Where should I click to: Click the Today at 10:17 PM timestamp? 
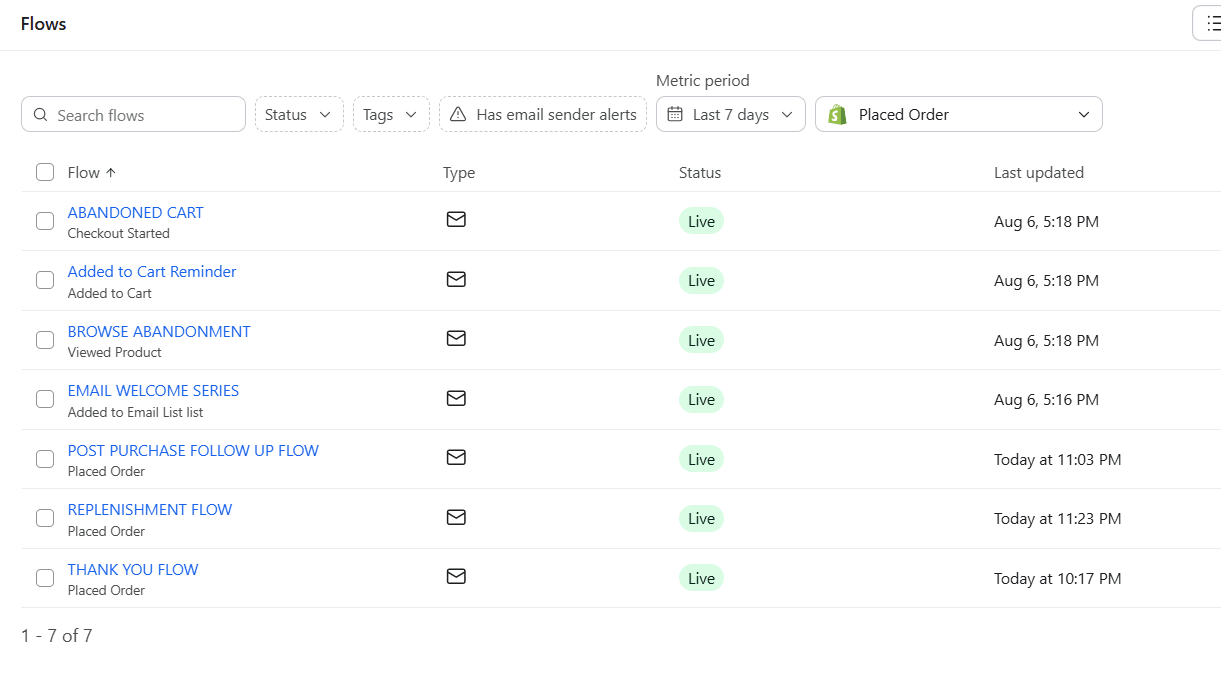(x=1058, y=578)
